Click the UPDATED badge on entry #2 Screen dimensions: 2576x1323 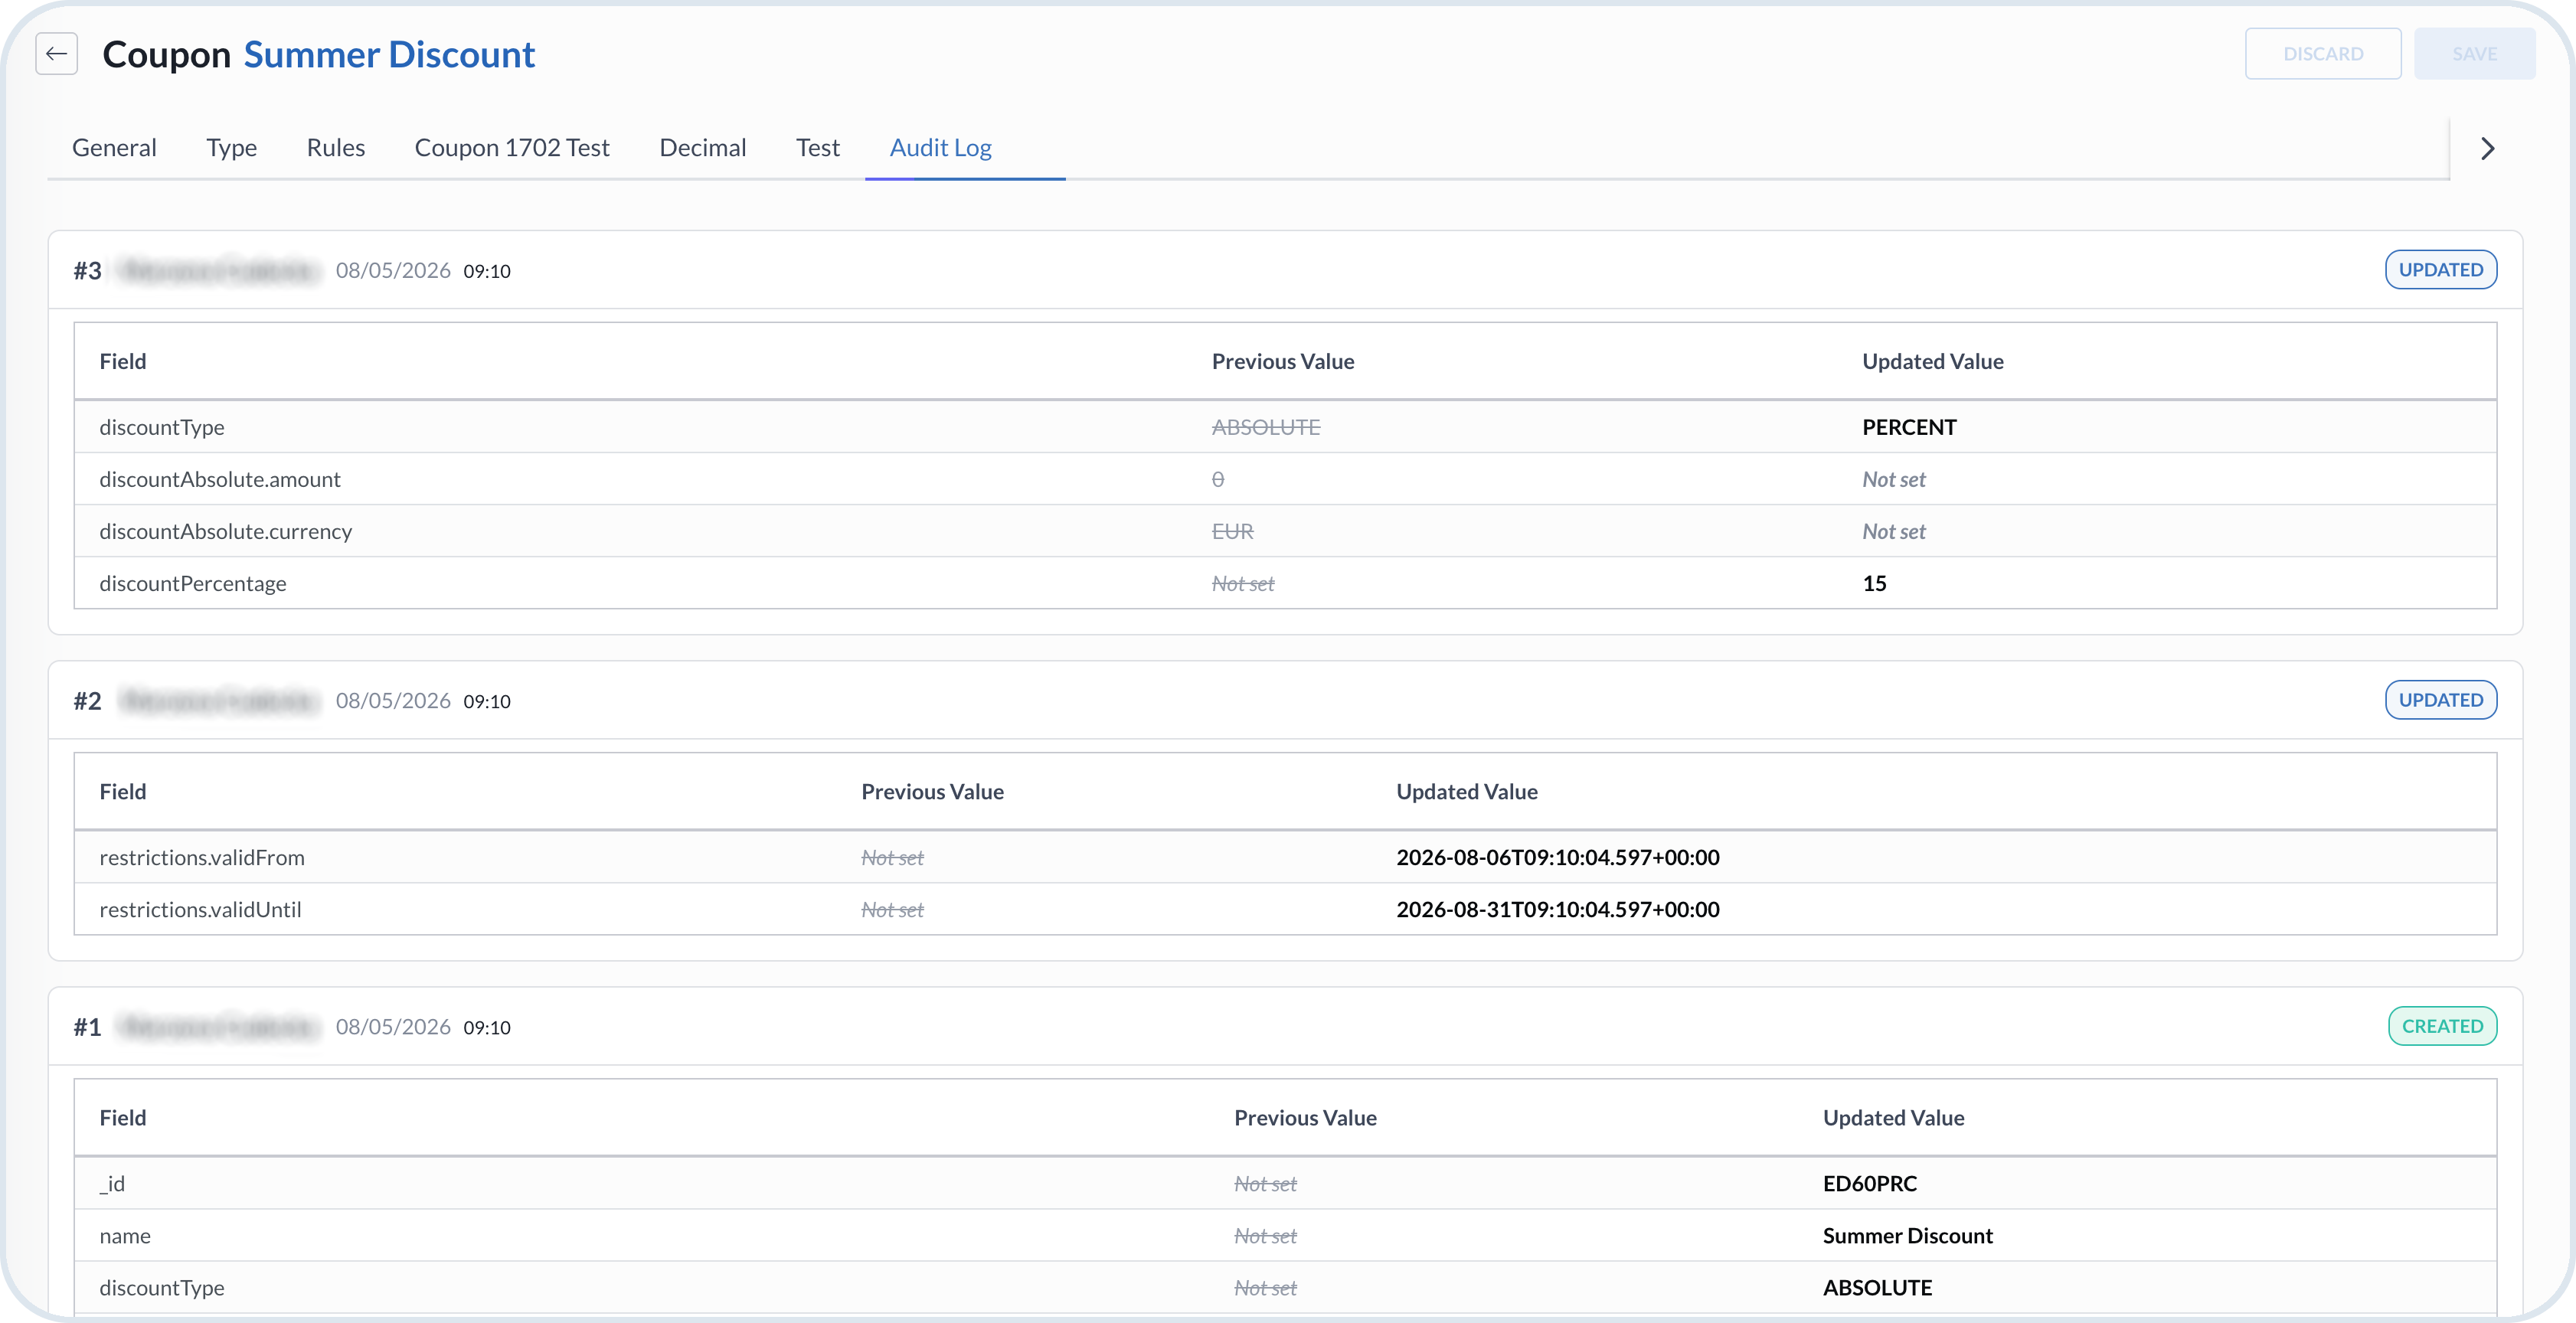point(2440,700)
